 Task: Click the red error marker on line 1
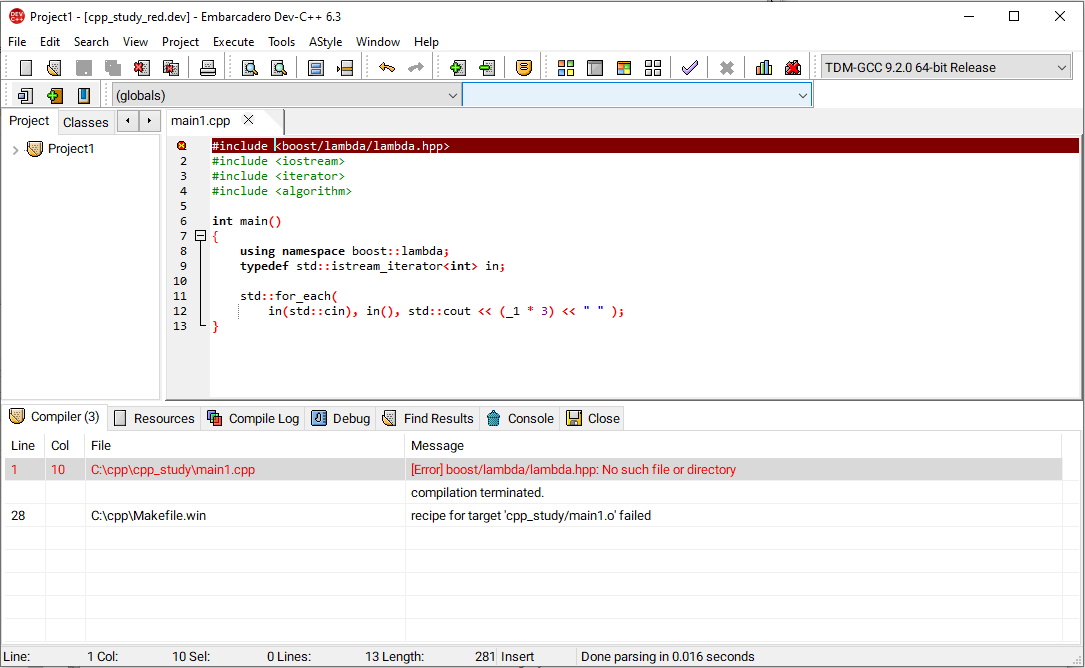(182, 146)
